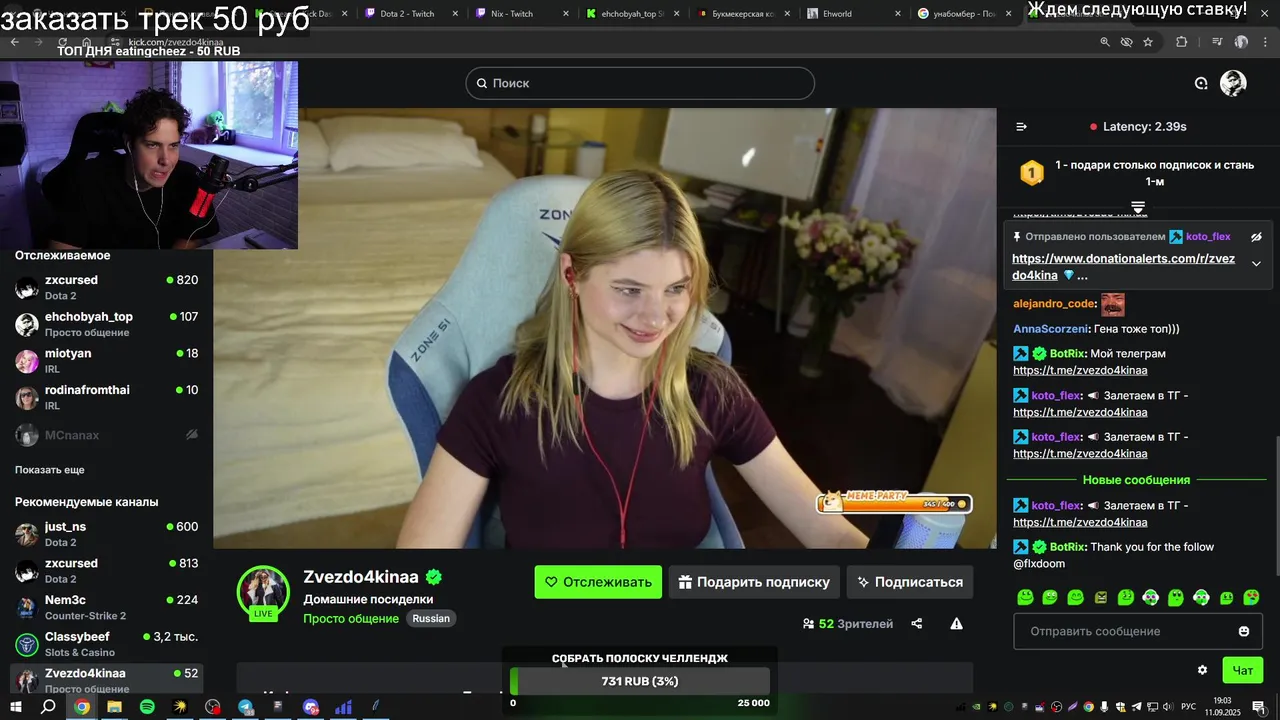The width and height of the screenshot is (1280, 720).
Task: Open zxcursed channel in Отслеживаемое list
Action: click(106, 287)
